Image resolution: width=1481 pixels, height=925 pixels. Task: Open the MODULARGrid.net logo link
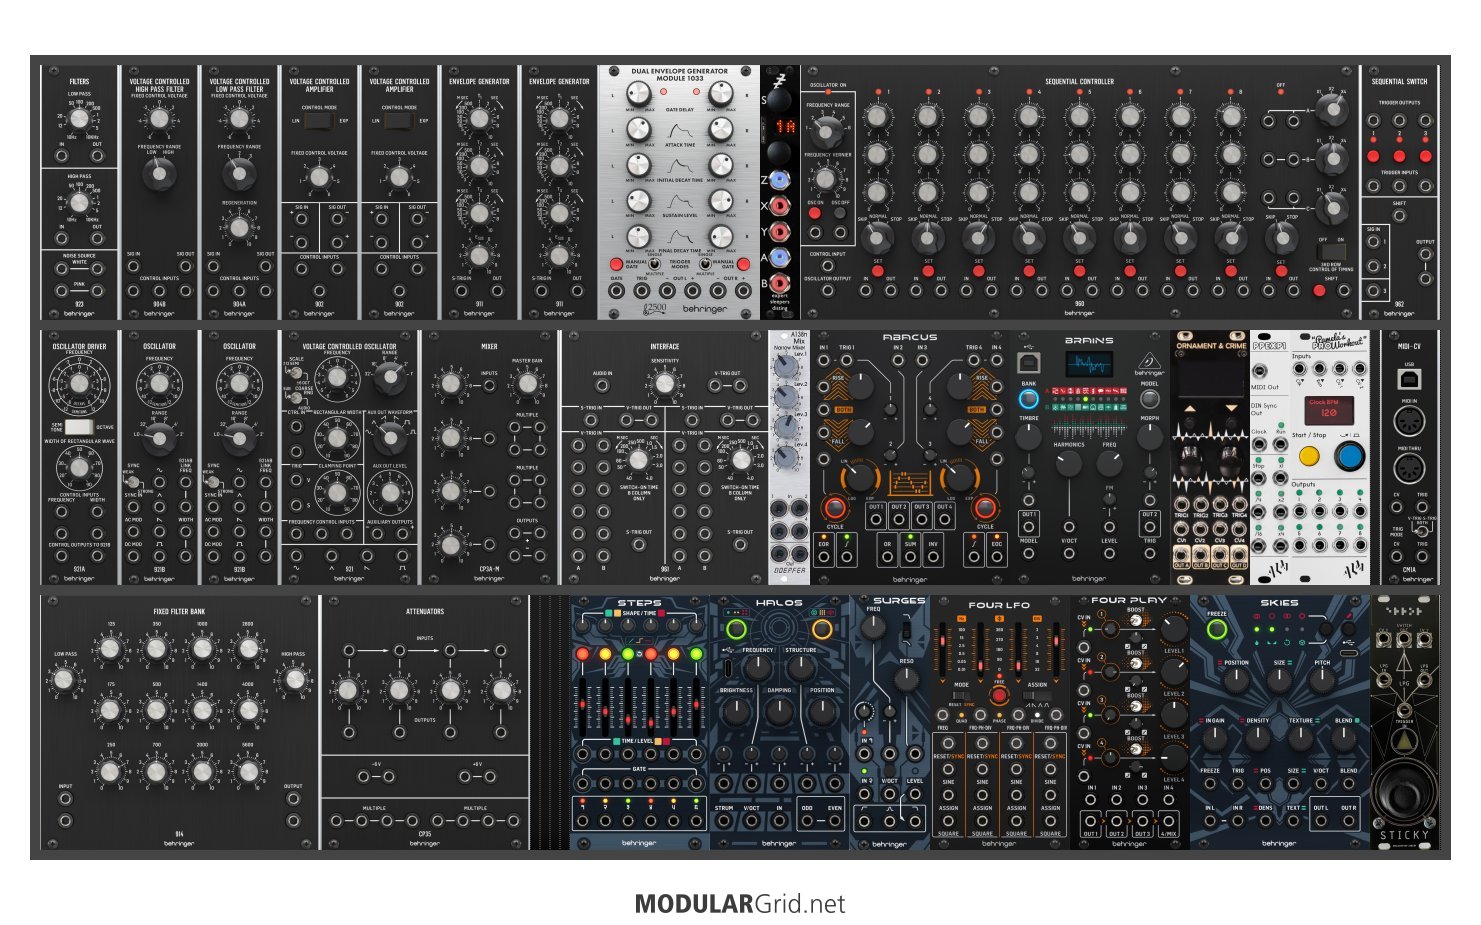[x=740, y=904]
